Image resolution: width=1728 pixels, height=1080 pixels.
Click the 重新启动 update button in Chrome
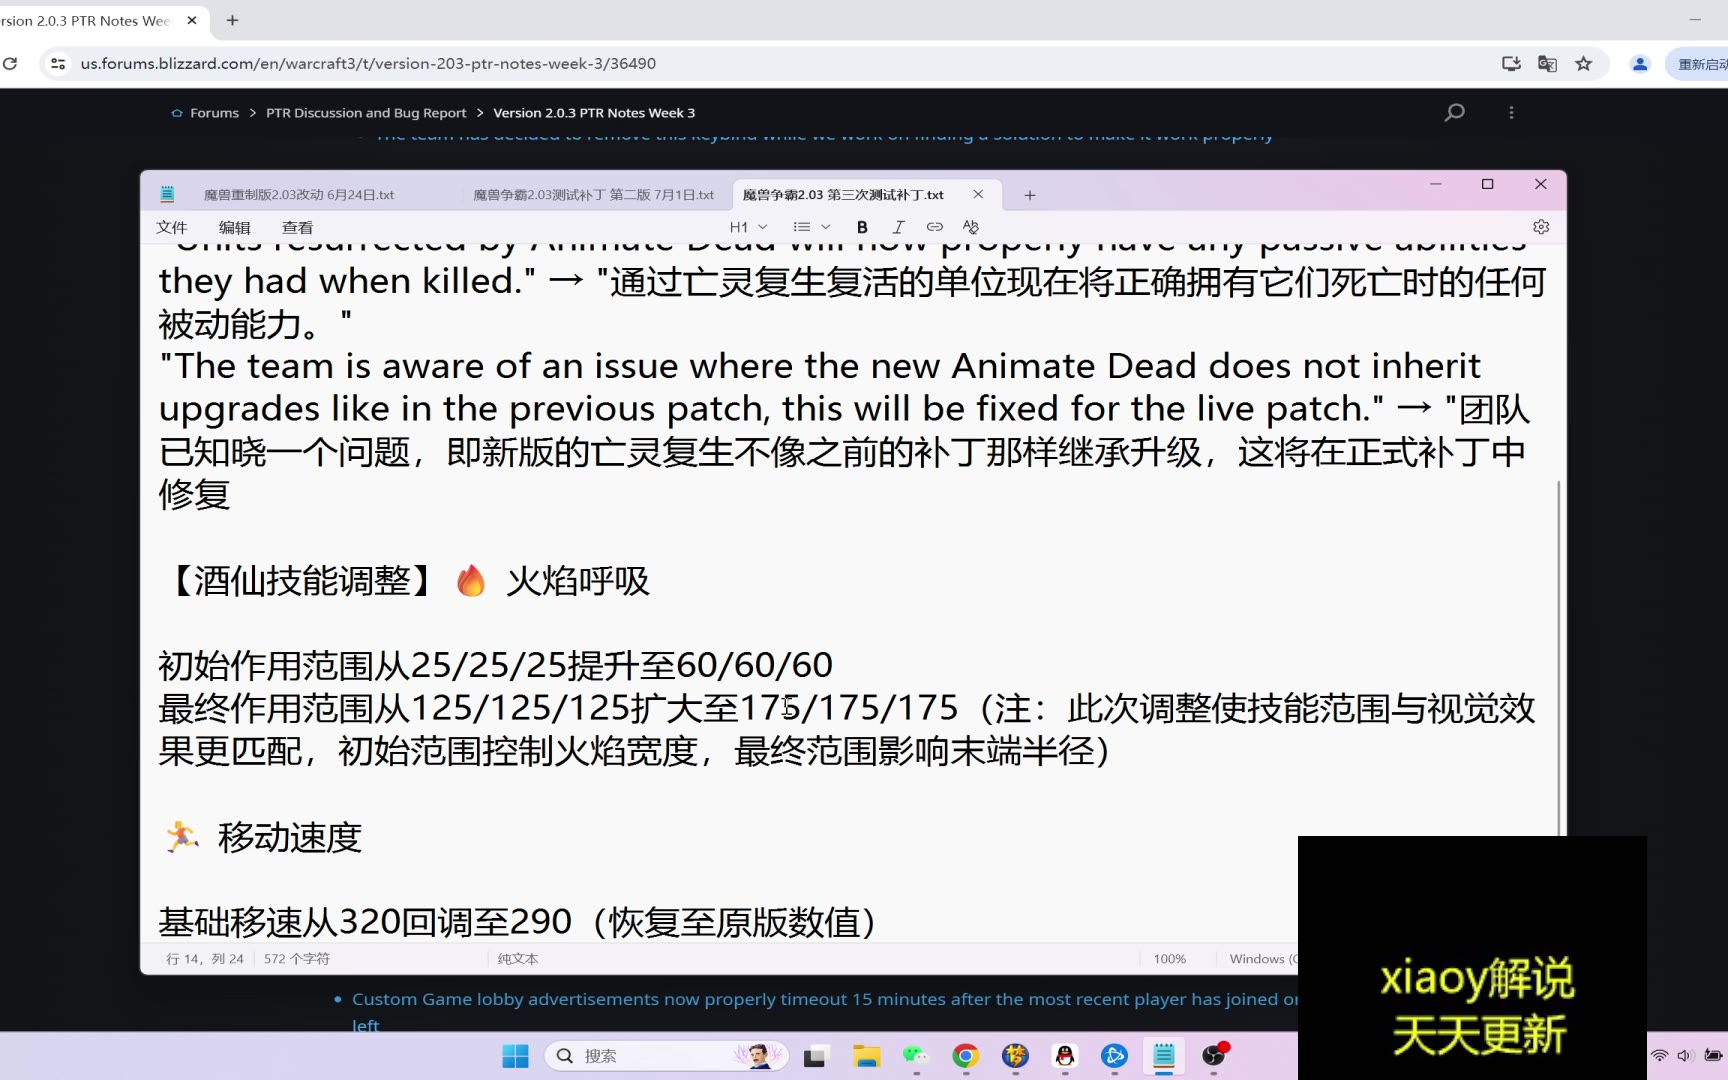pyautogui.click(x=1698, y=63)
